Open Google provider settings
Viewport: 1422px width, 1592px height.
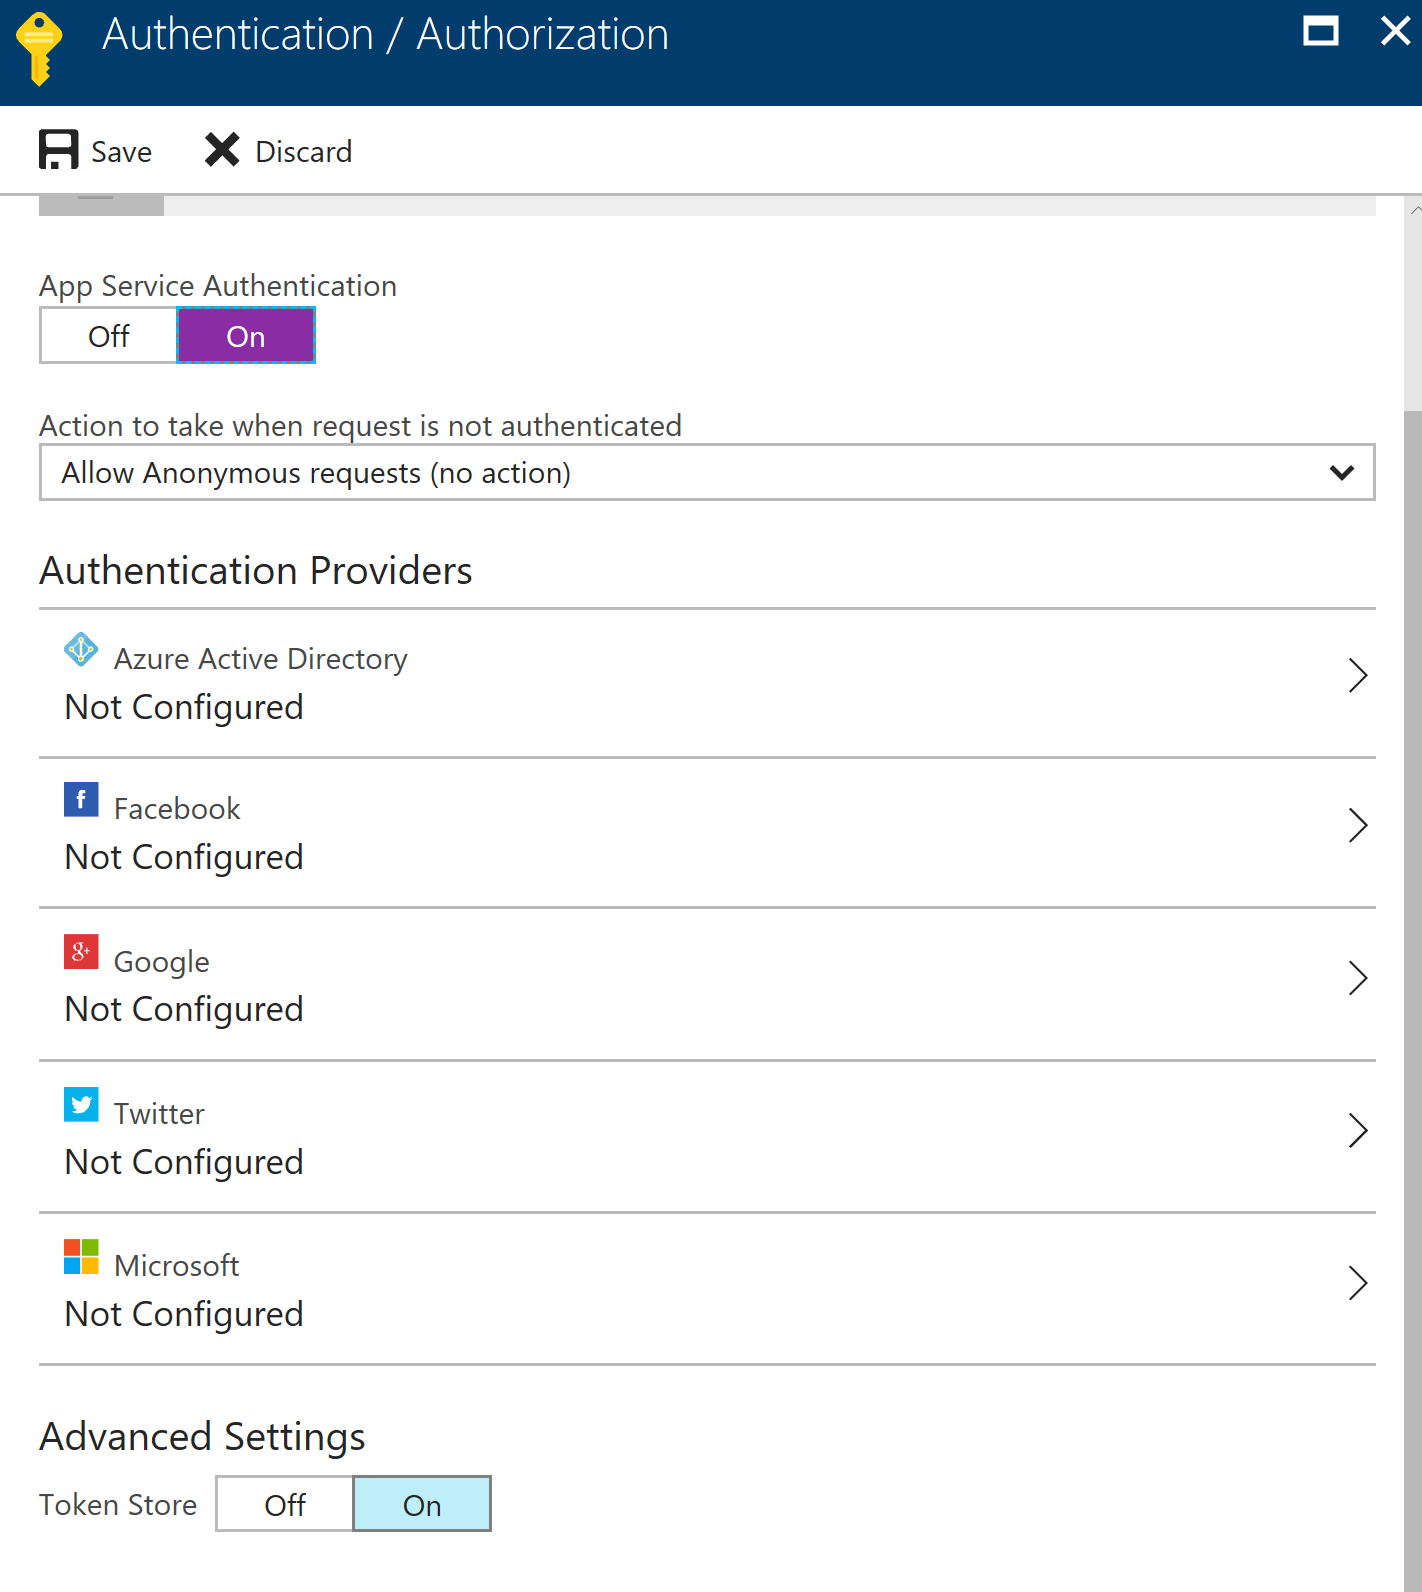(707, 984)
